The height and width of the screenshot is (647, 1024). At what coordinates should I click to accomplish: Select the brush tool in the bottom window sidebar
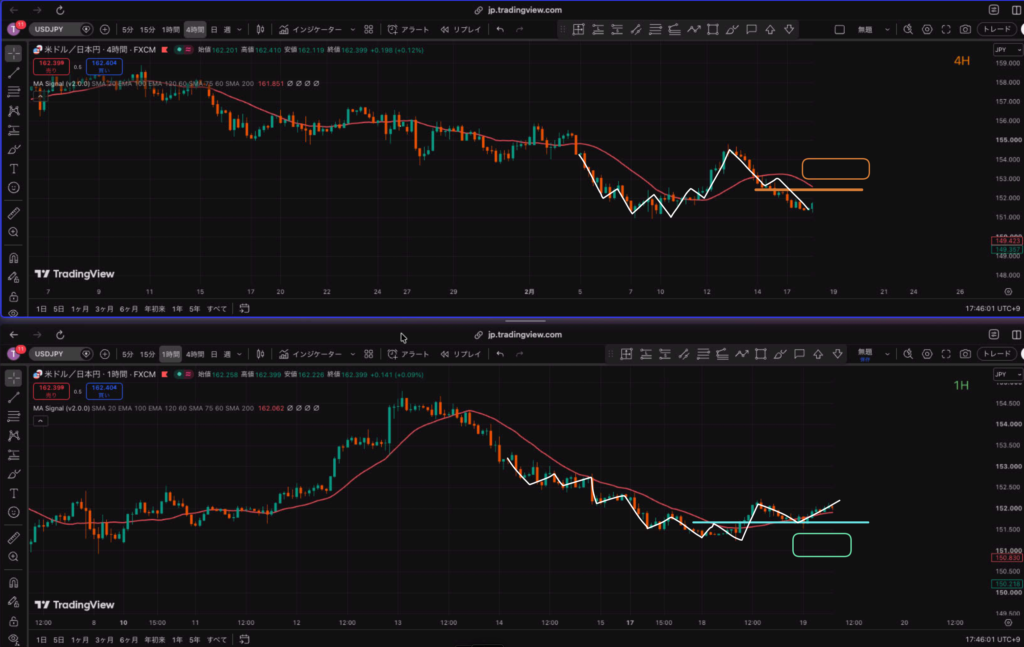[14, 474]
